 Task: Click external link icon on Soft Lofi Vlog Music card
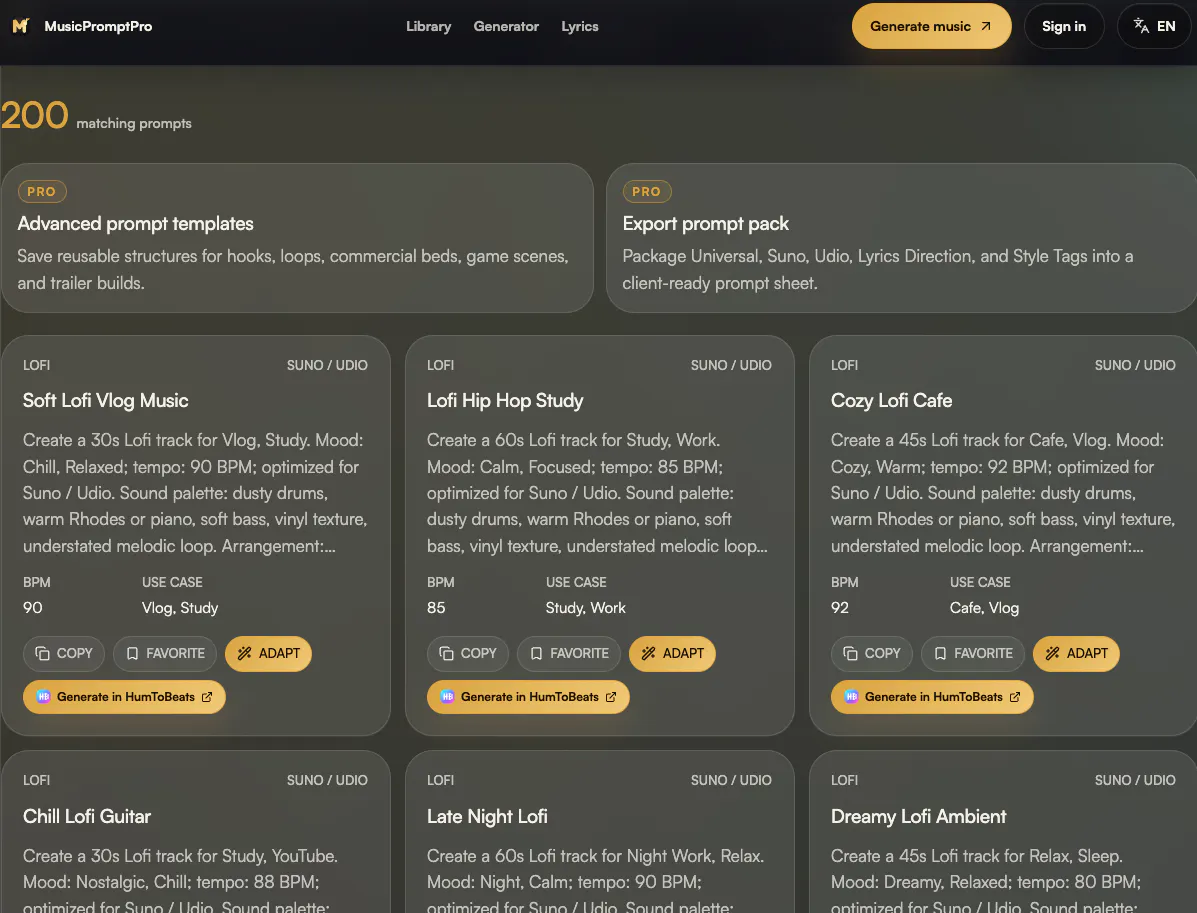pos(207,697)
